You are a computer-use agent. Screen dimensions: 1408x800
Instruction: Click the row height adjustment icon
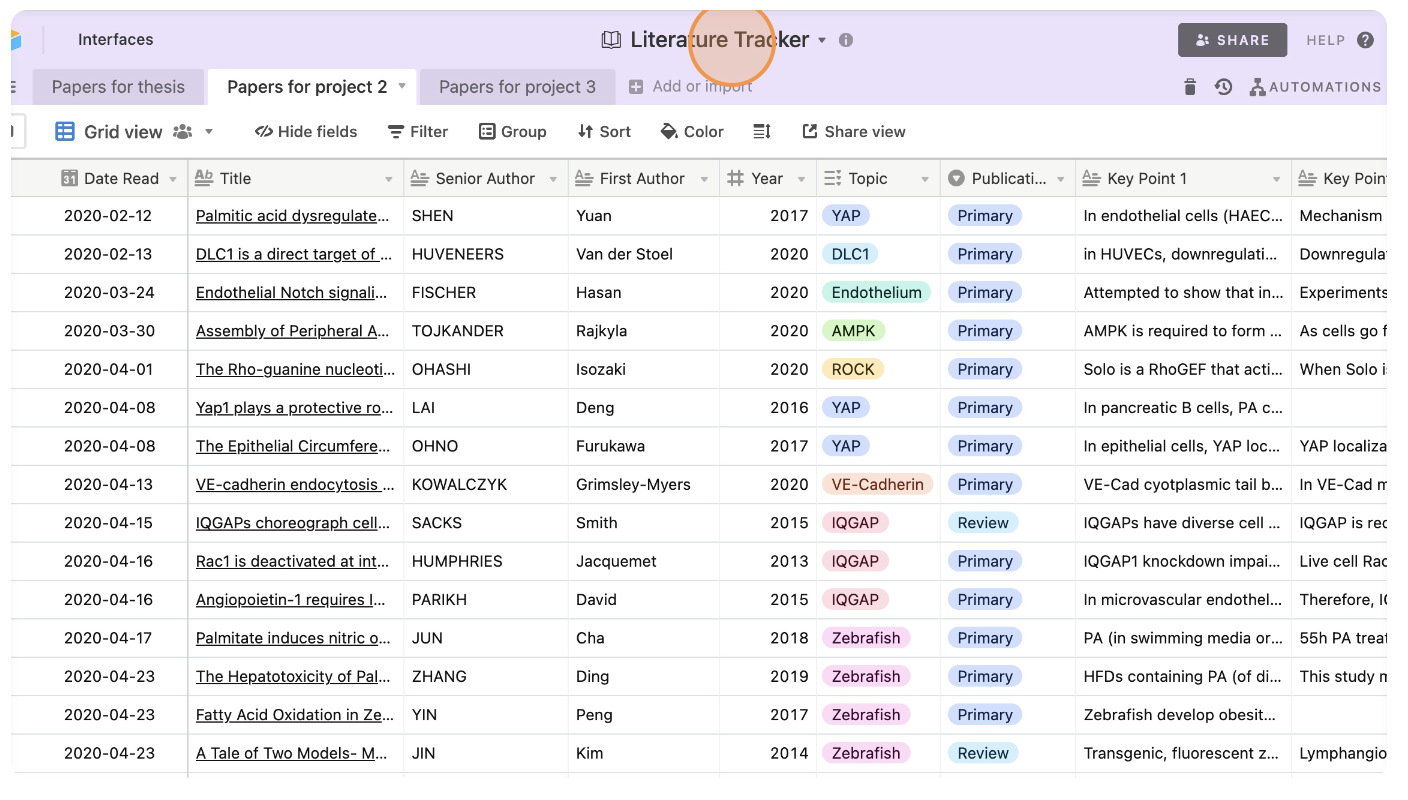tap(760, 131)
